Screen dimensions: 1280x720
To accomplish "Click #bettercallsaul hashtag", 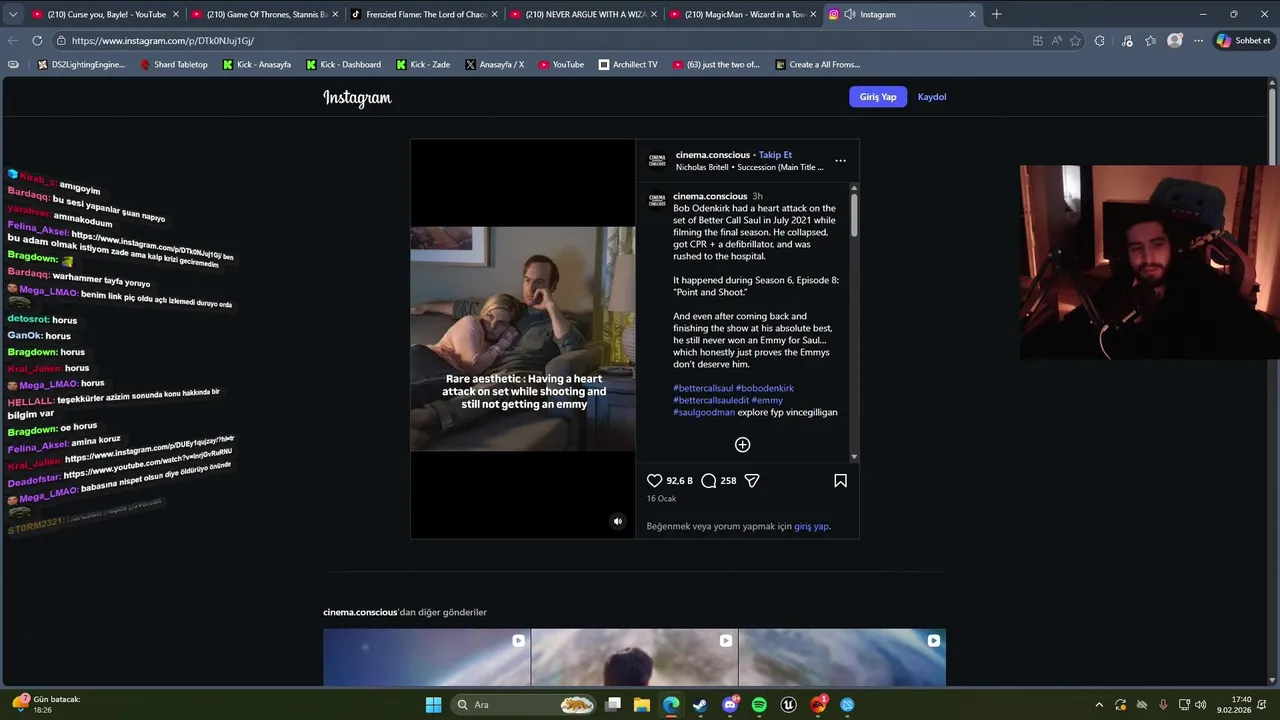I will [703, 388].
